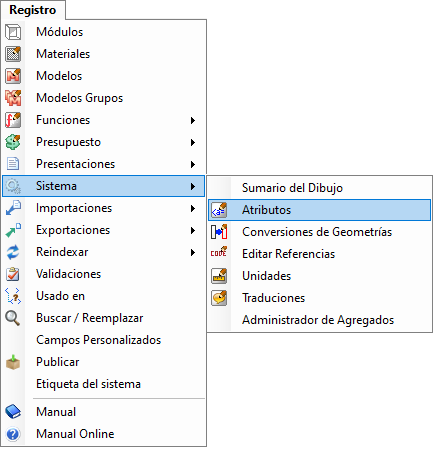The width and height of the screenshot is (440, 461).
Task: Expand the Presupuesto submenu arrow
Action: pyautogui.click(x=193, y=142)
